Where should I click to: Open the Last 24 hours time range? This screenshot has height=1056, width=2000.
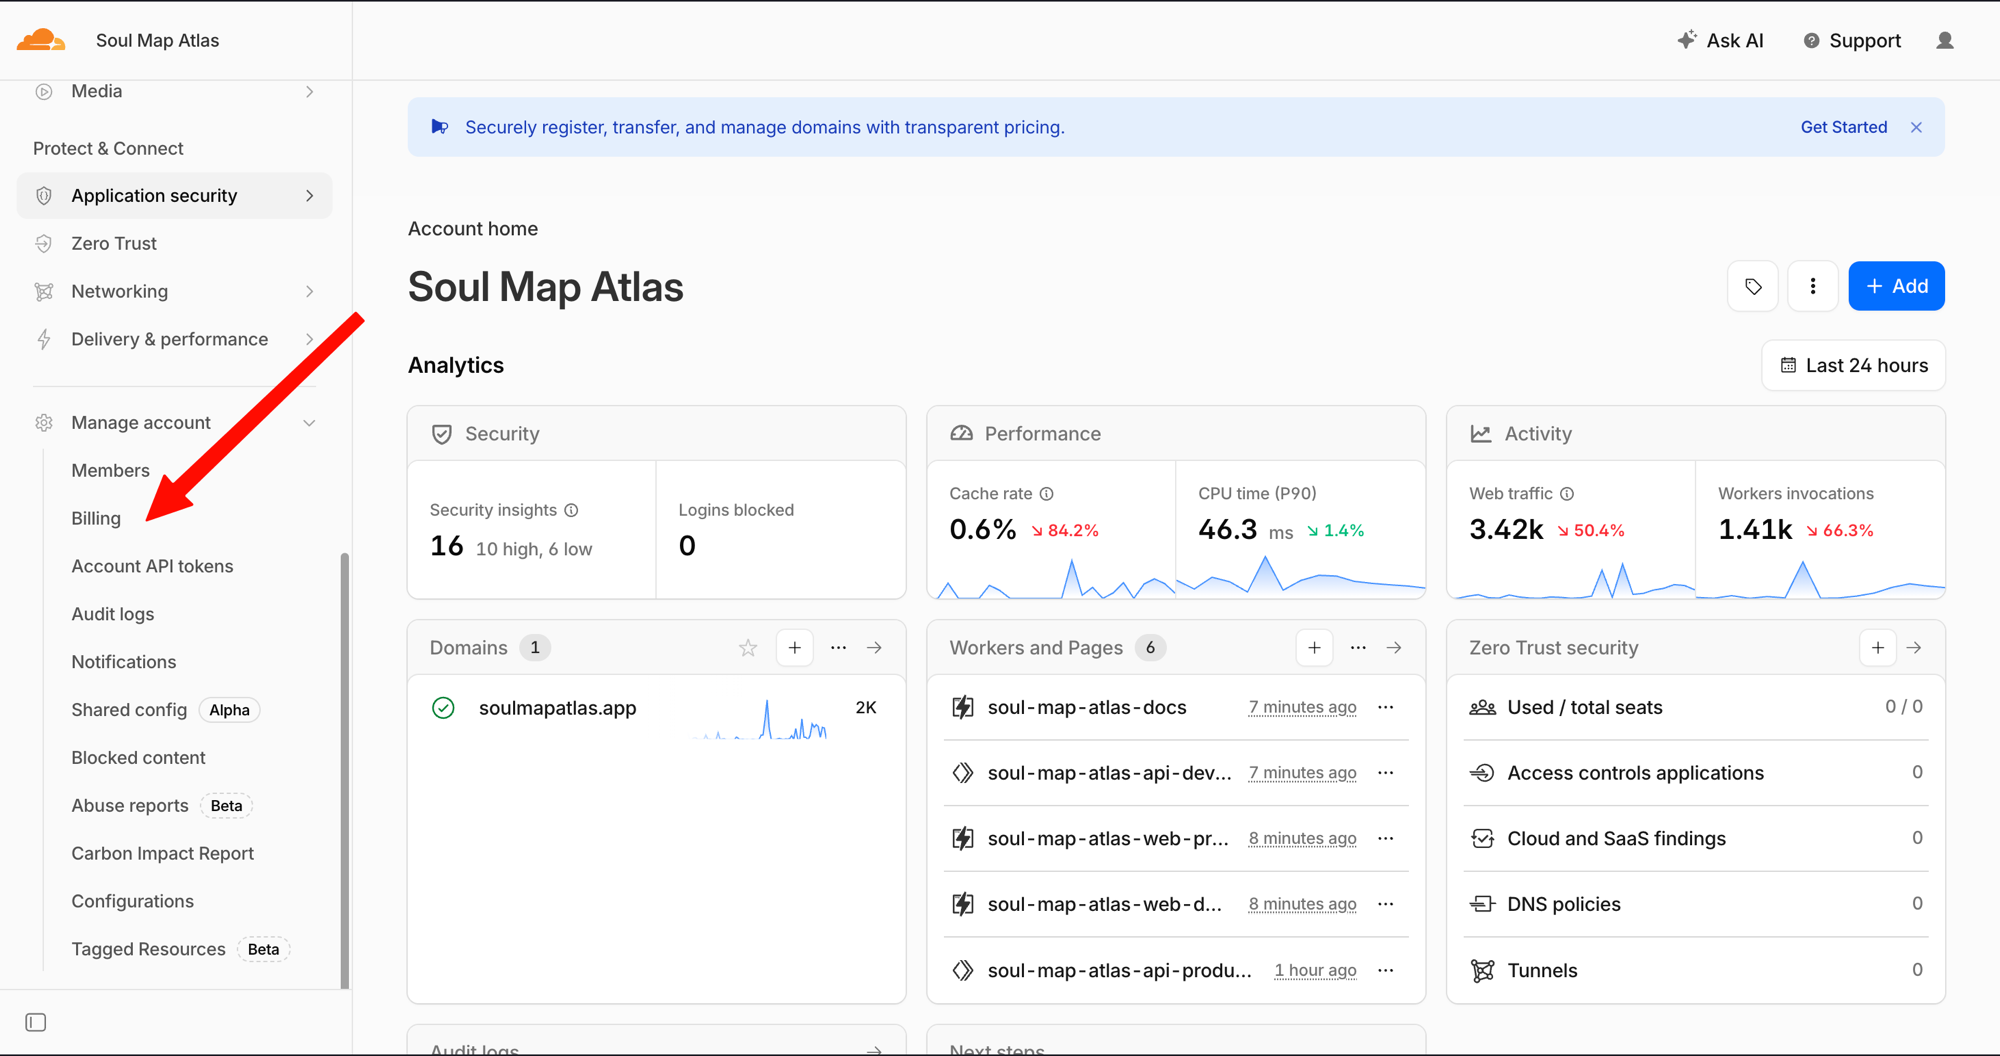1853,365
